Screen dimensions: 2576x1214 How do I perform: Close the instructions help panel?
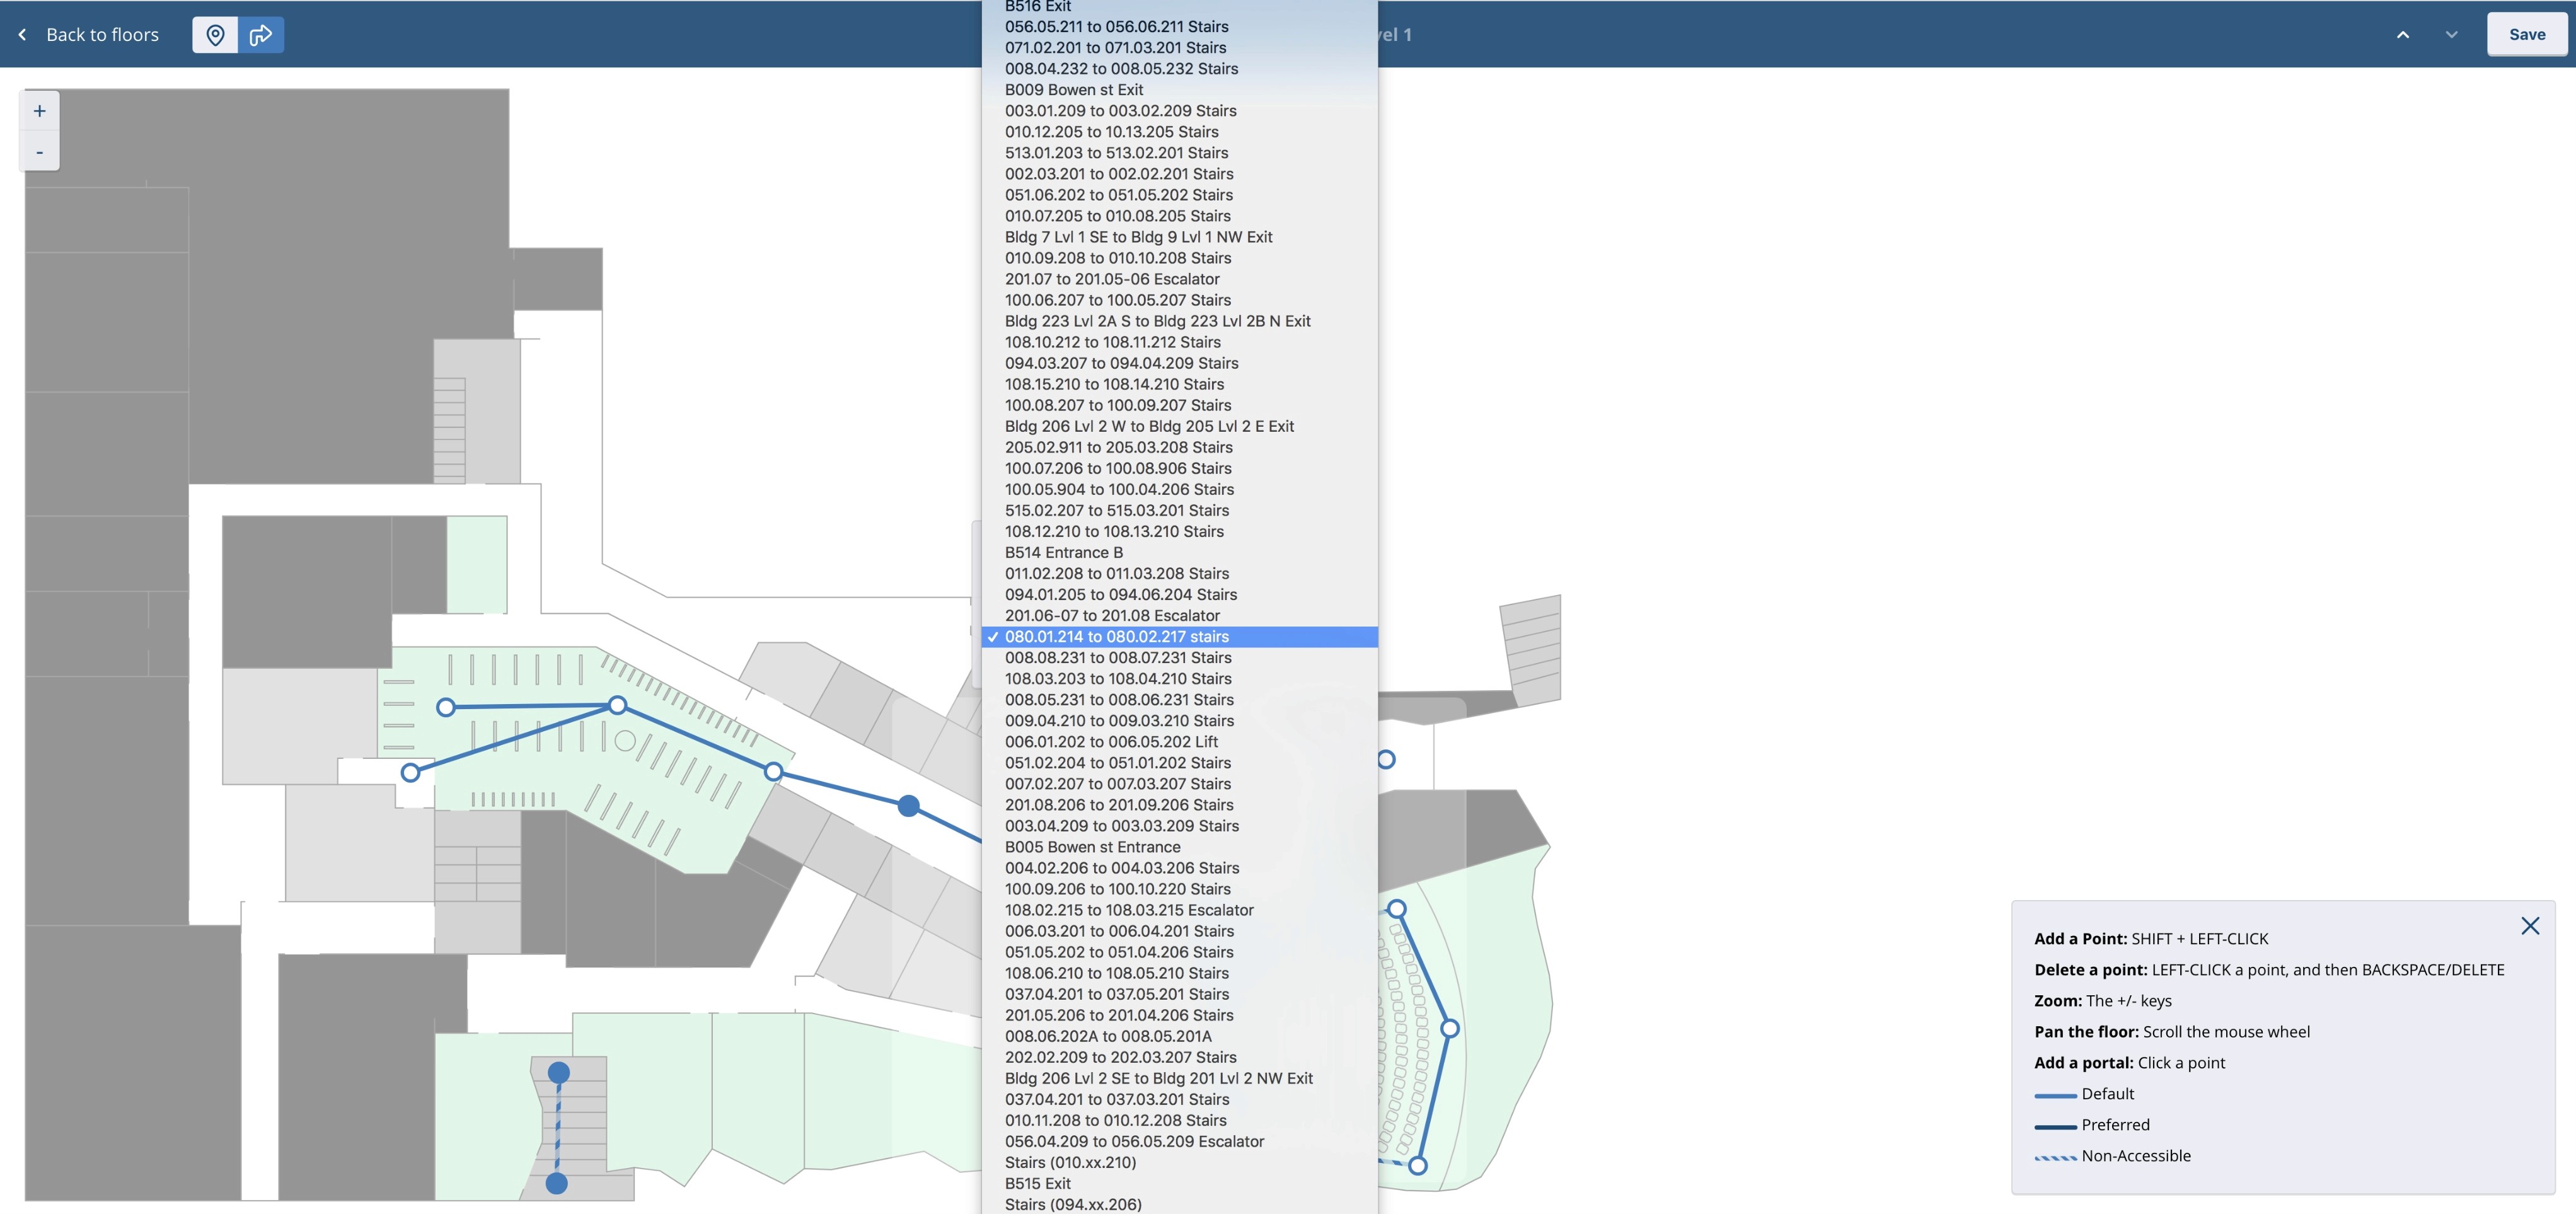(2529, 926)
